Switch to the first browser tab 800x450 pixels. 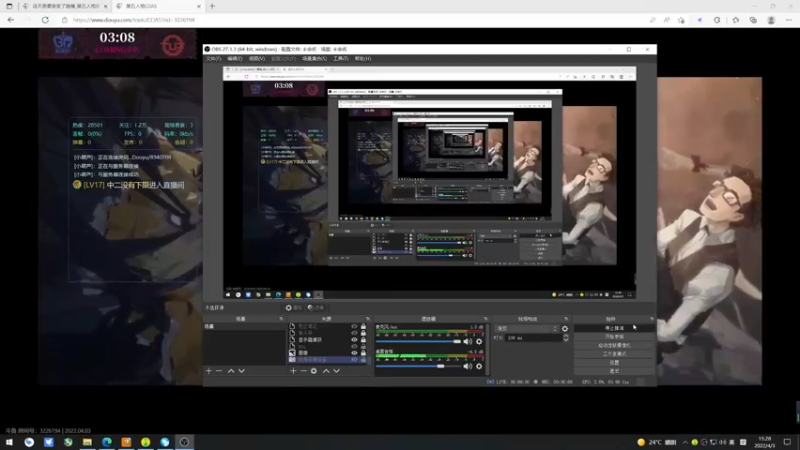(x=64, y=6)
